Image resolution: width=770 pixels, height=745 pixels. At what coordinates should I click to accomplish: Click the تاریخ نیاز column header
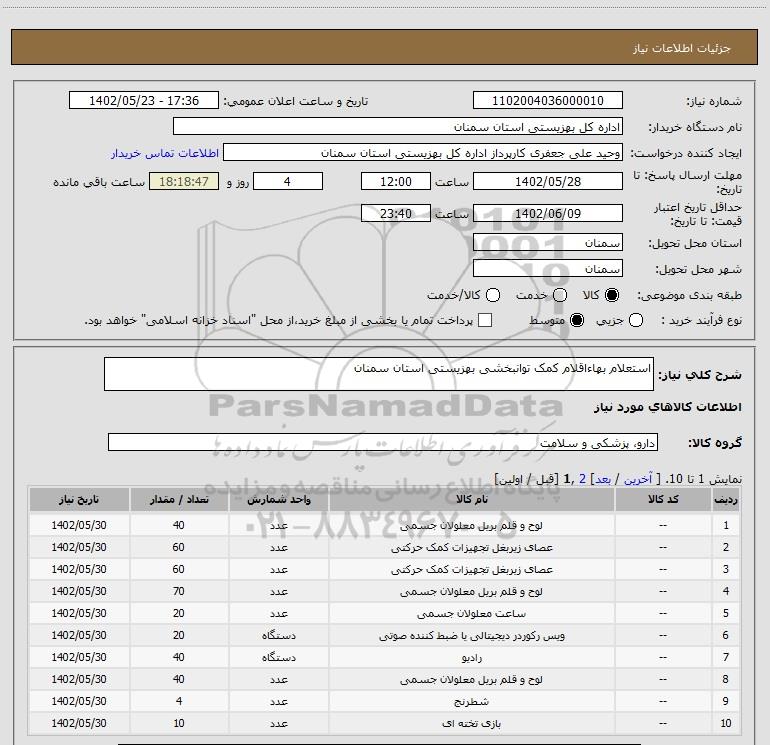(79, 499)
